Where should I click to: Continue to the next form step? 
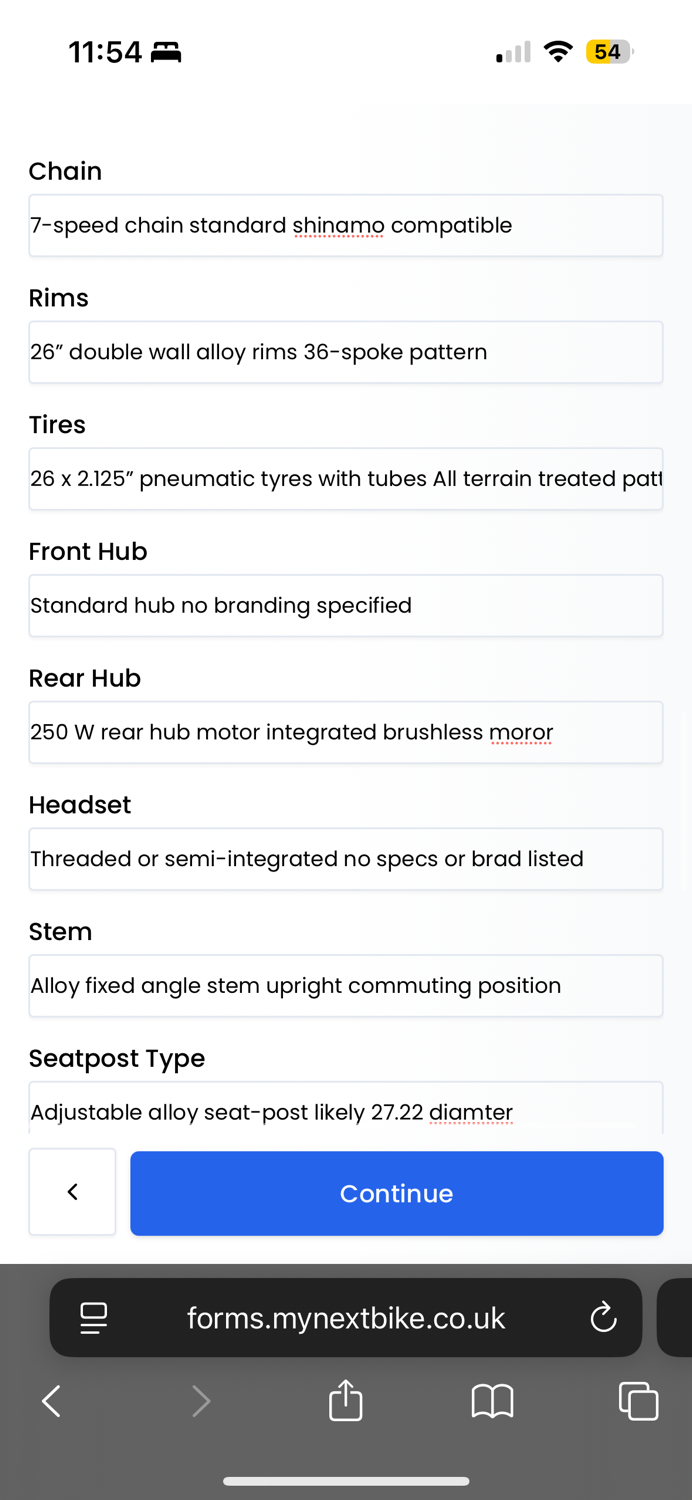397,1193
